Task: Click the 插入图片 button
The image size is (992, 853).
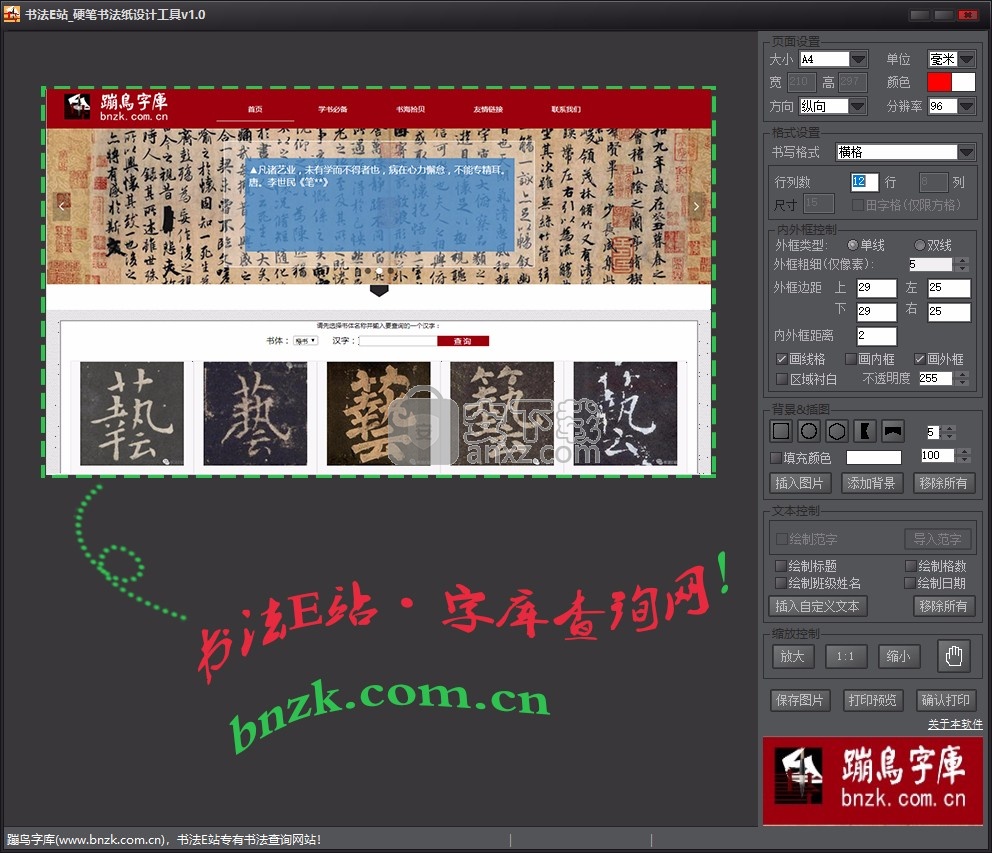Action: coord(800,483)
